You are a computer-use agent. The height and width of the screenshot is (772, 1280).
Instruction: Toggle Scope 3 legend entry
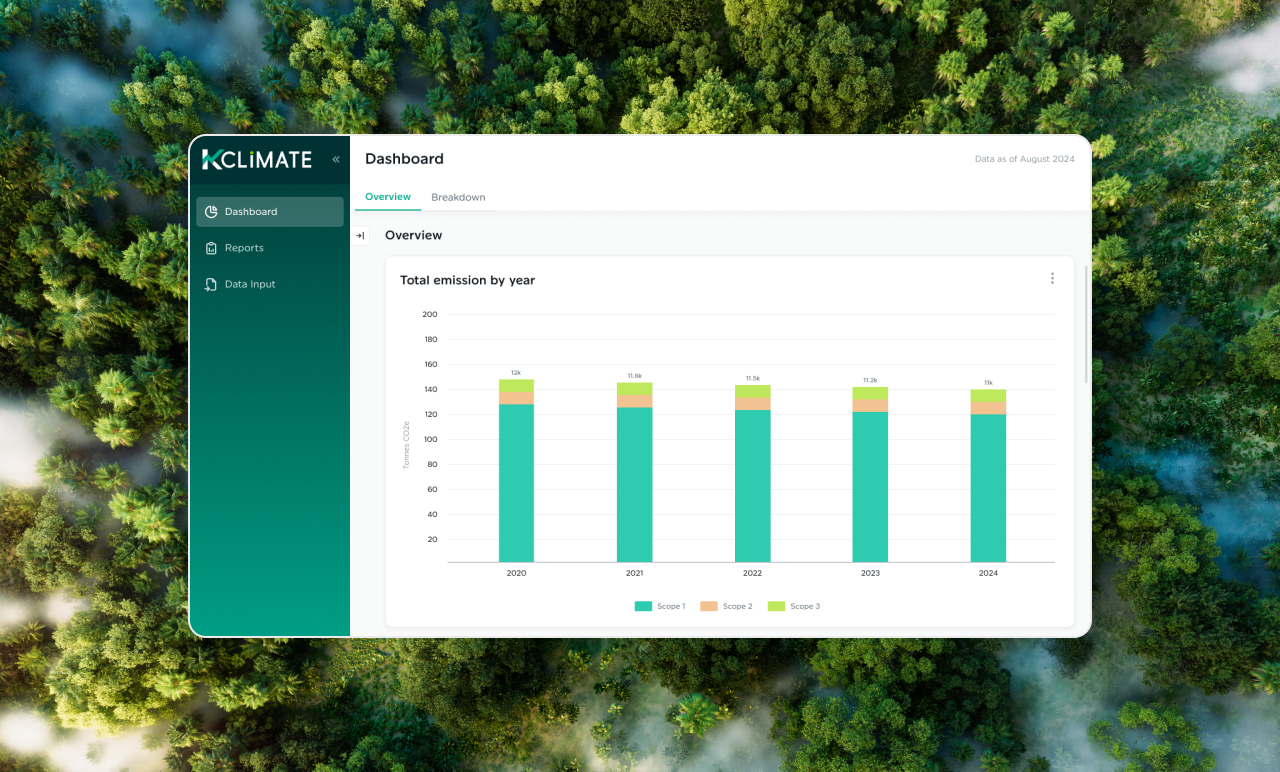(x=794, y=606)
